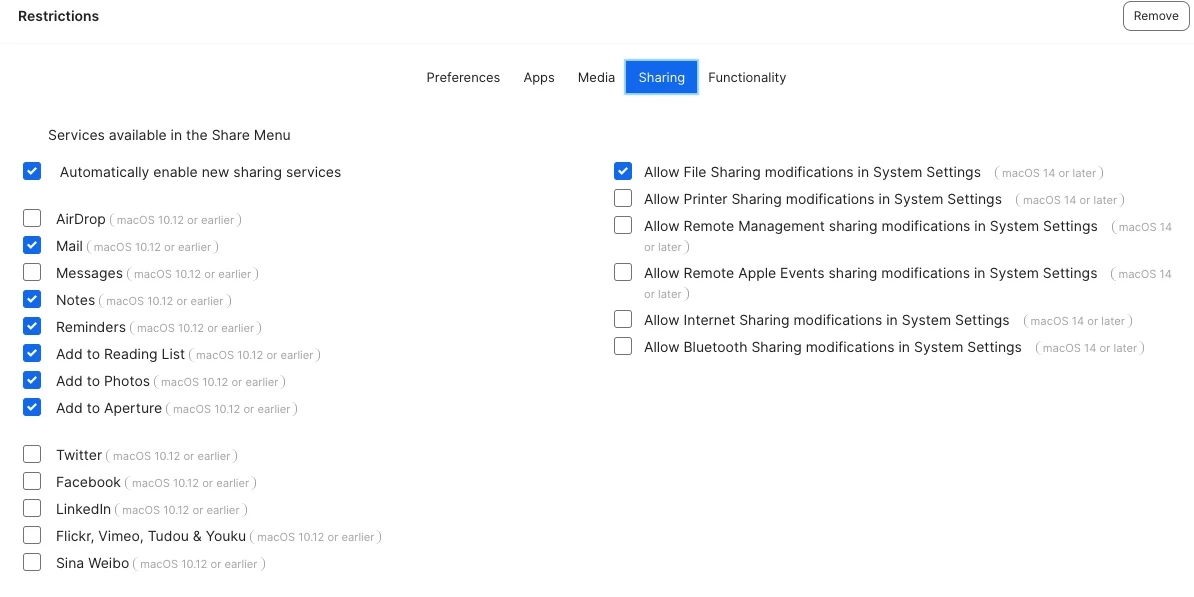Check the LinkedIn checkbox
Viewport: 1194px width, 597px height.
click(x=32, y=509)
